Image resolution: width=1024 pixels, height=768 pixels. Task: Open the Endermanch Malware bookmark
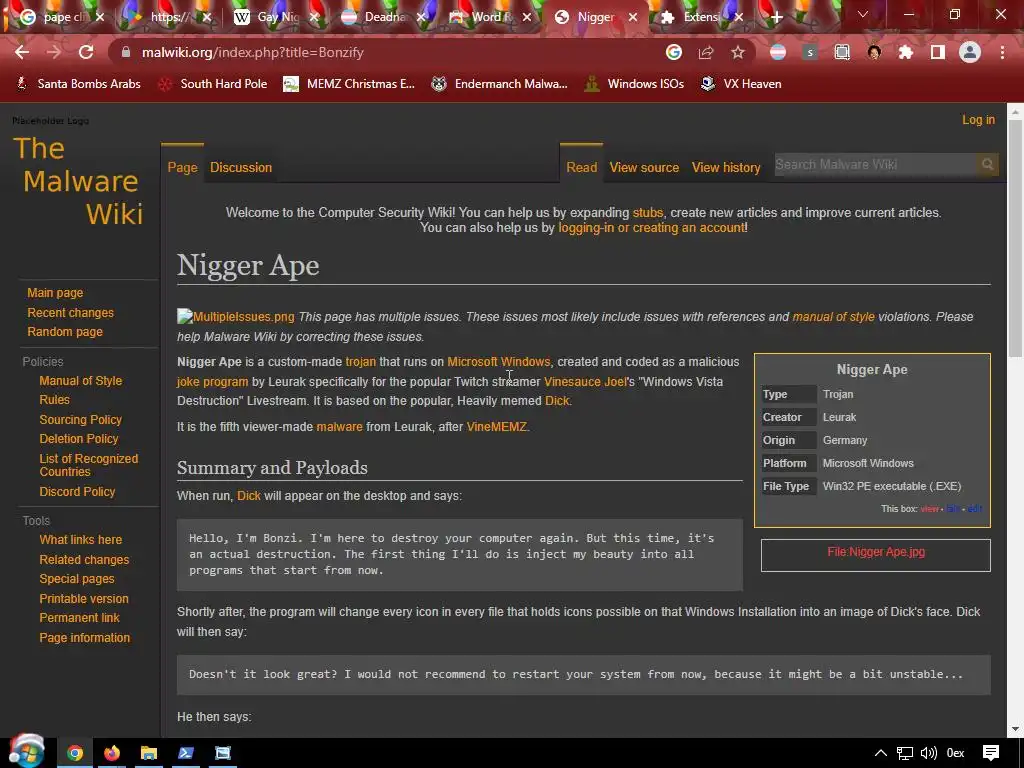(500, 84)
